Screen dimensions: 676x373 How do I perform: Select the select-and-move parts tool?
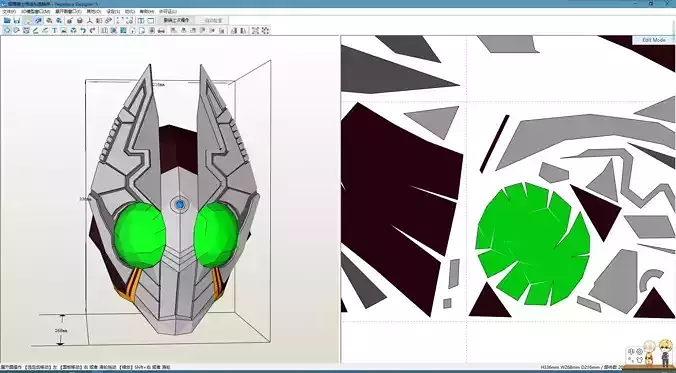tap(7, 30)
